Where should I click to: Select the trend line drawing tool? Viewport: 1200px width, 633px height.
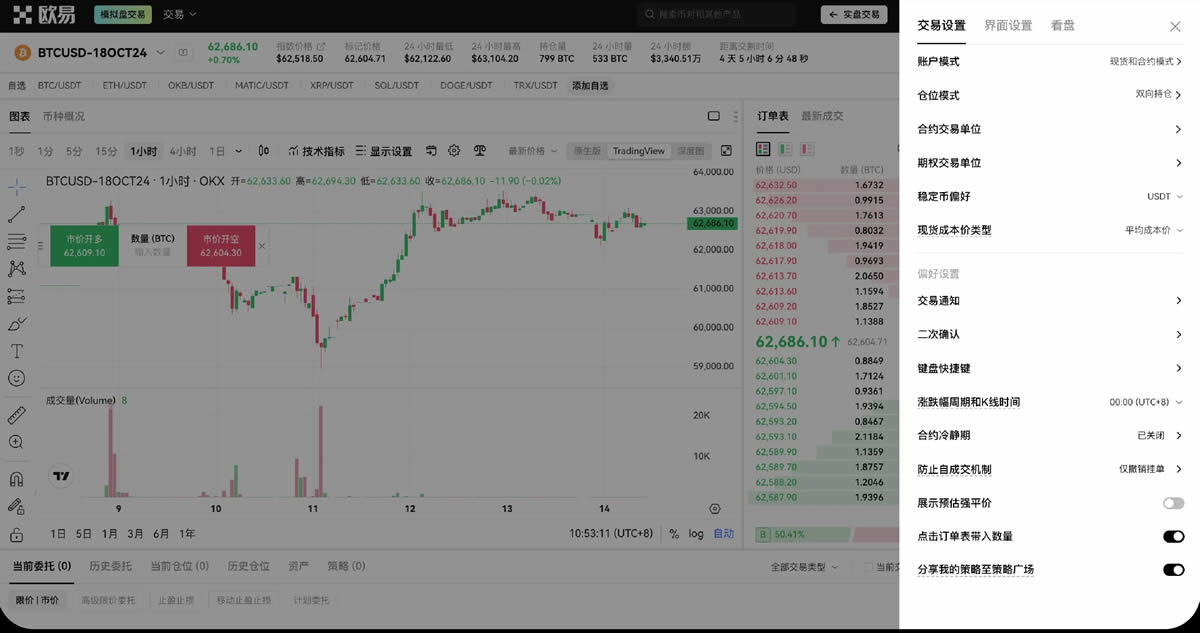pos(17,214)
